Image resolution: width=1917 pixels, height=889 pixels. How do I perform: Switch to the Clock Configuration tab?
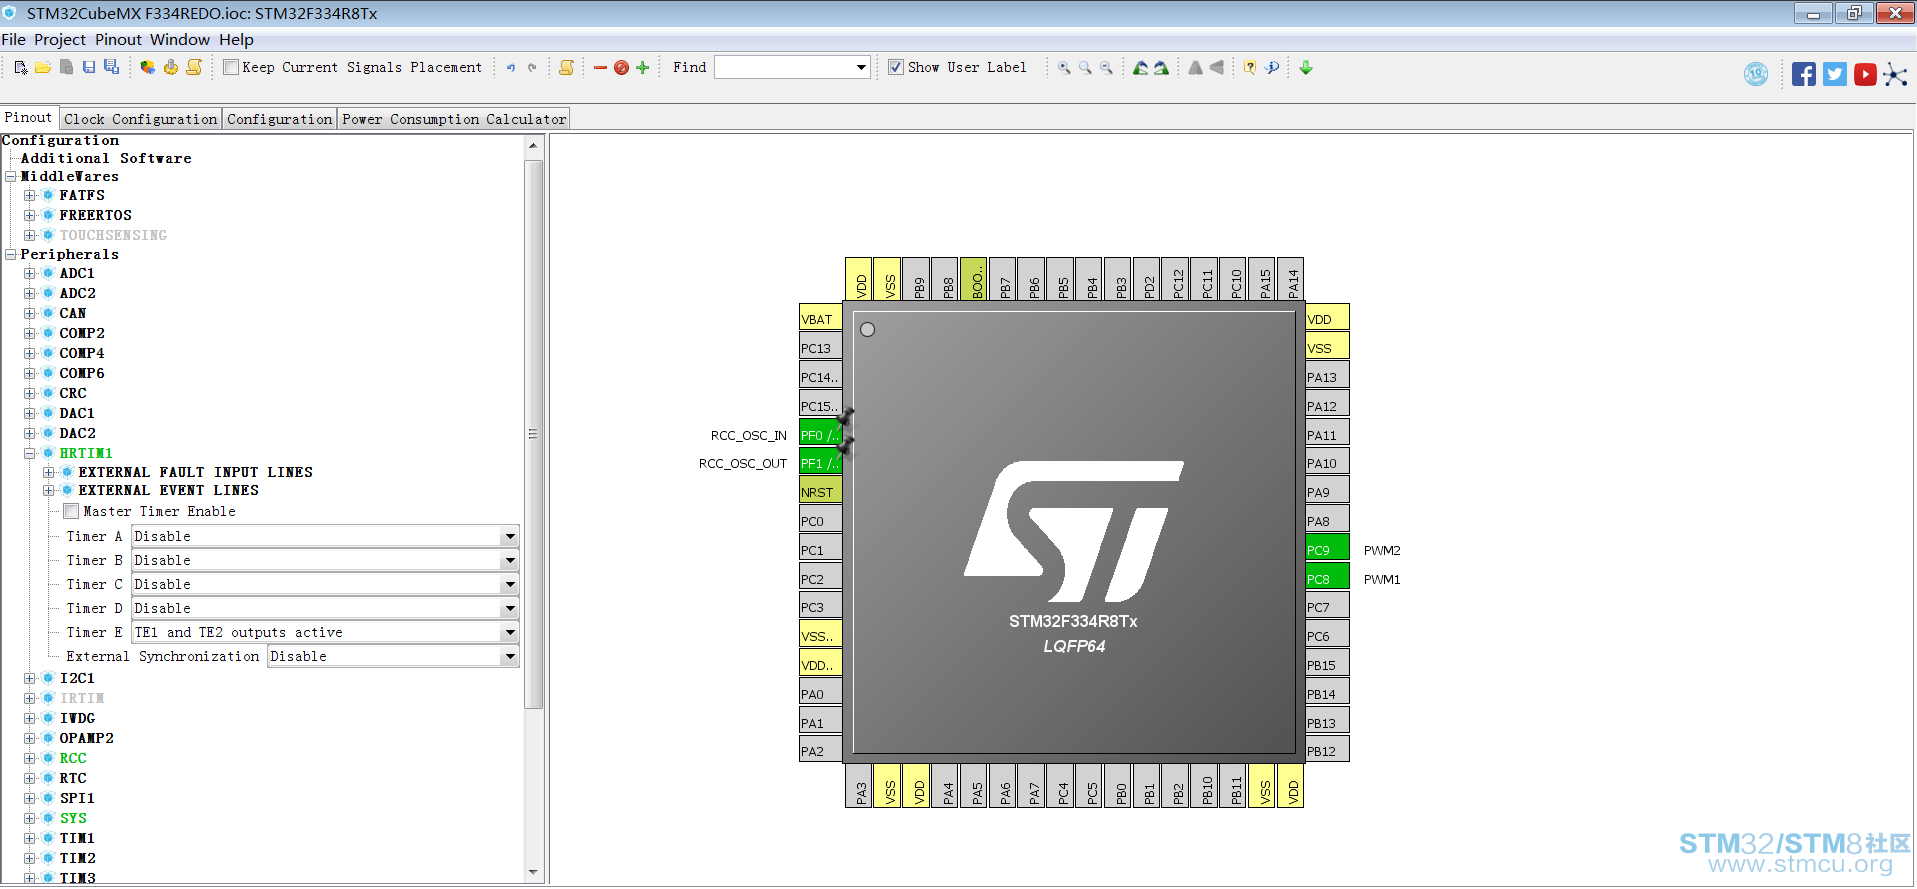point(141,119)
